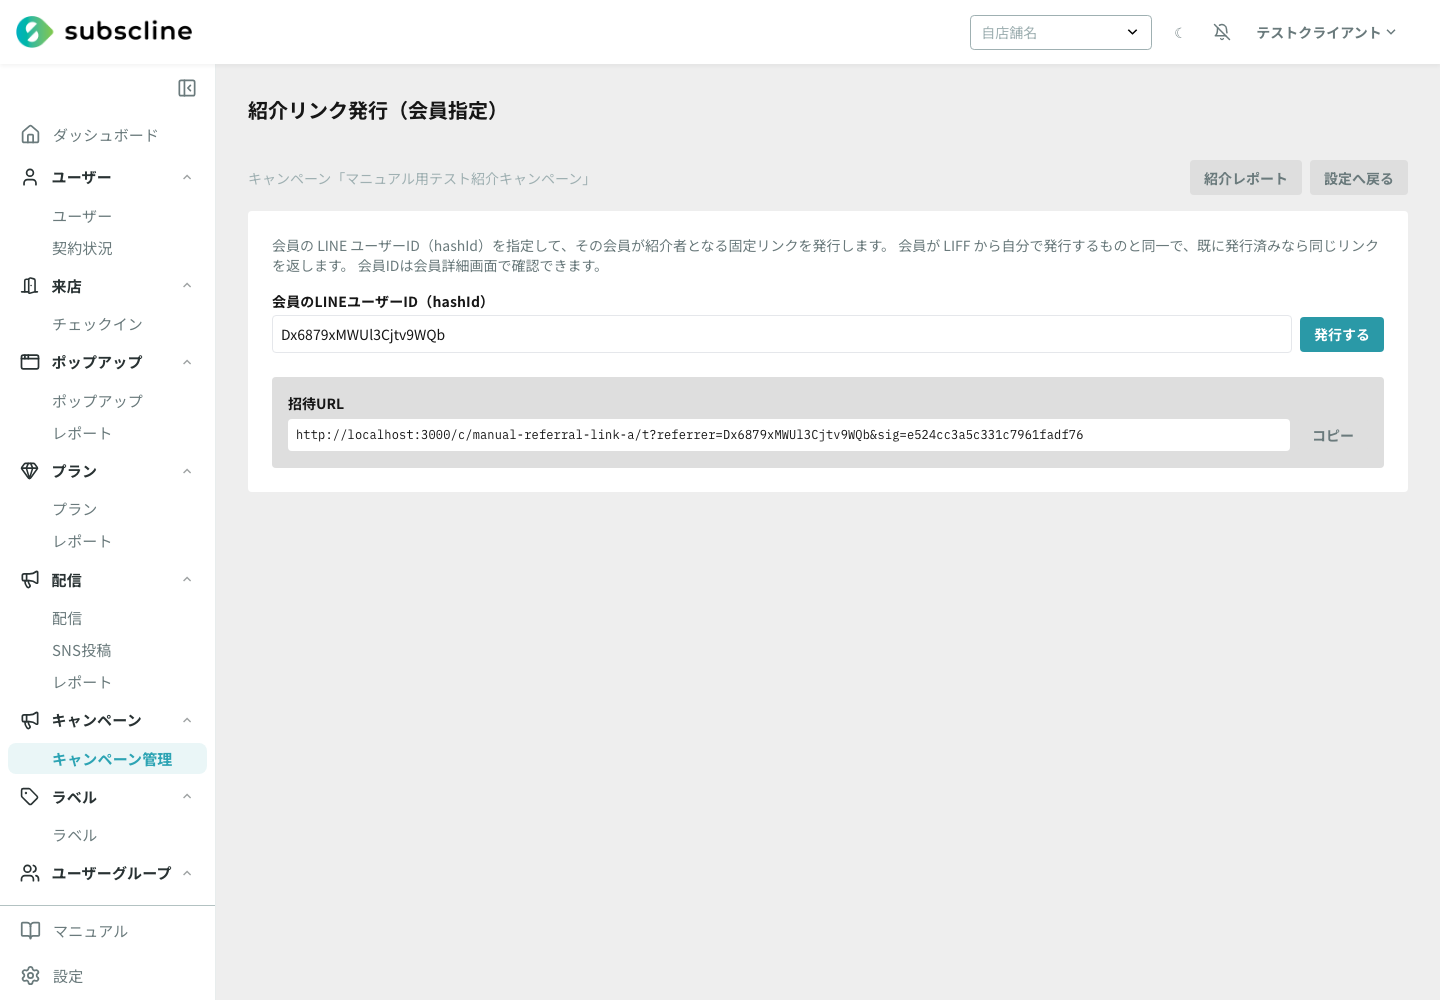Select キャンペーン管理 in the sidebar
Viewport: 1440px width, 1000px height.
pyautogui.click(x=107, y=759)
